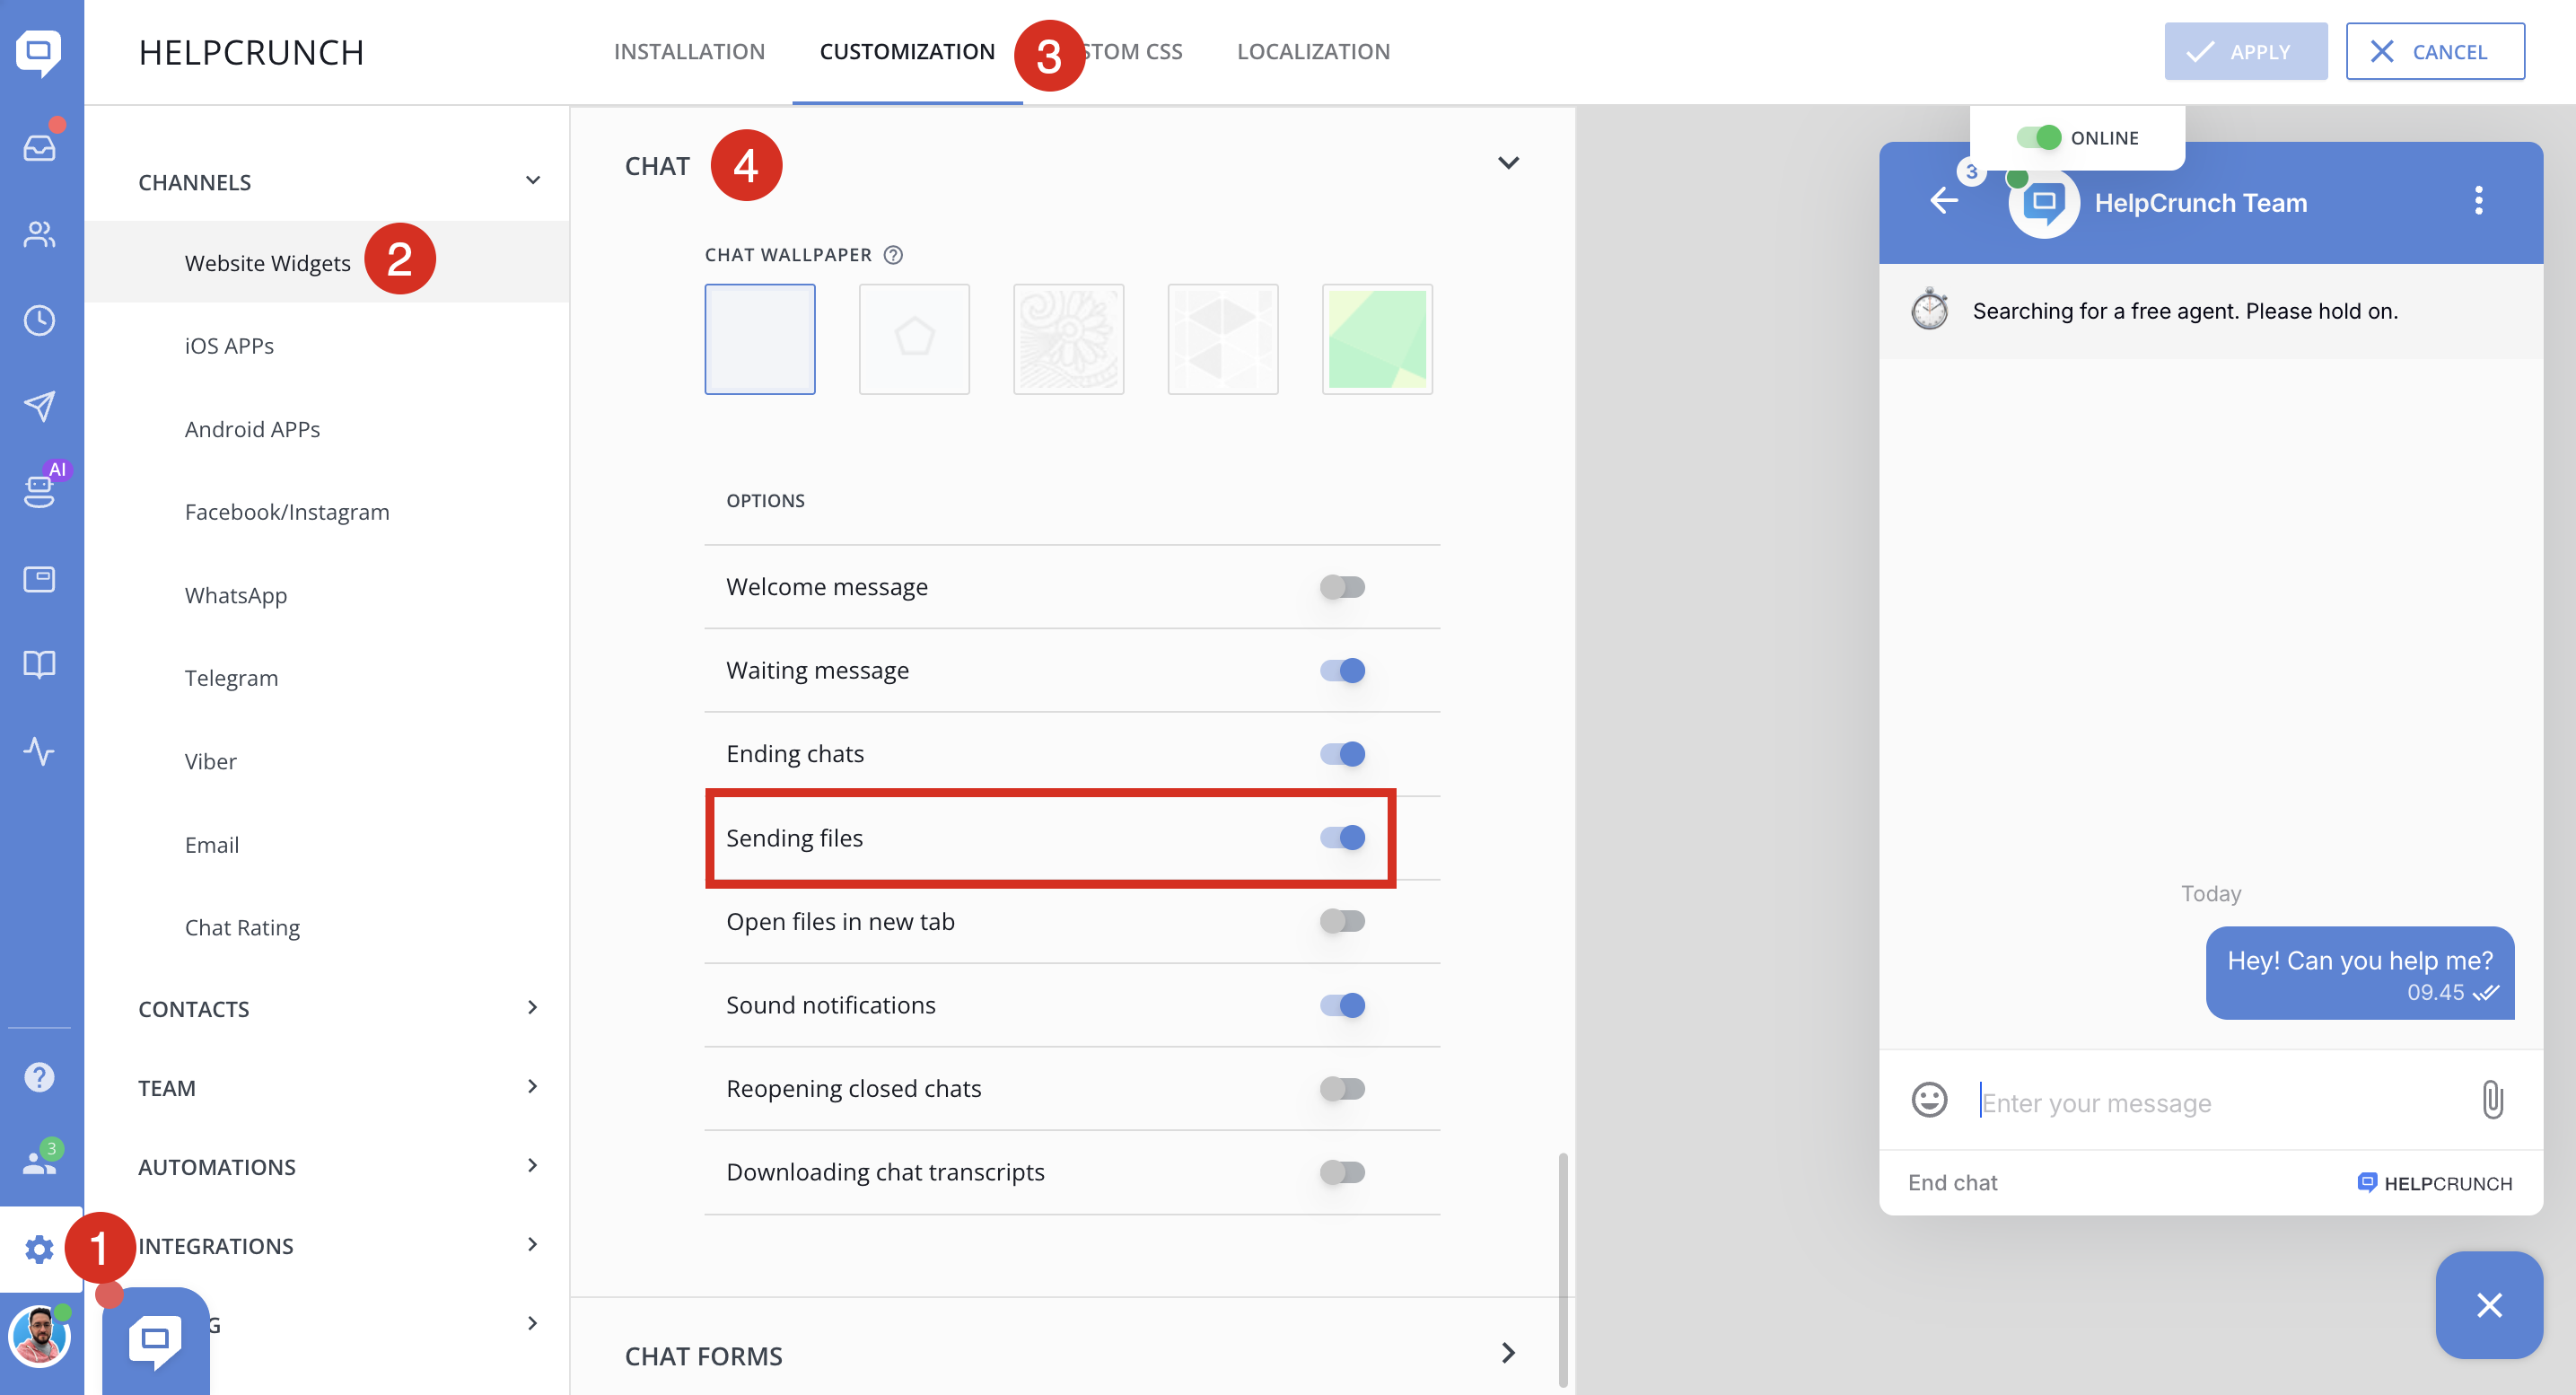This screenshot has height=1395, width=2576.
Task: Open the popups window icon in sidebar
Action: (39, 579)
